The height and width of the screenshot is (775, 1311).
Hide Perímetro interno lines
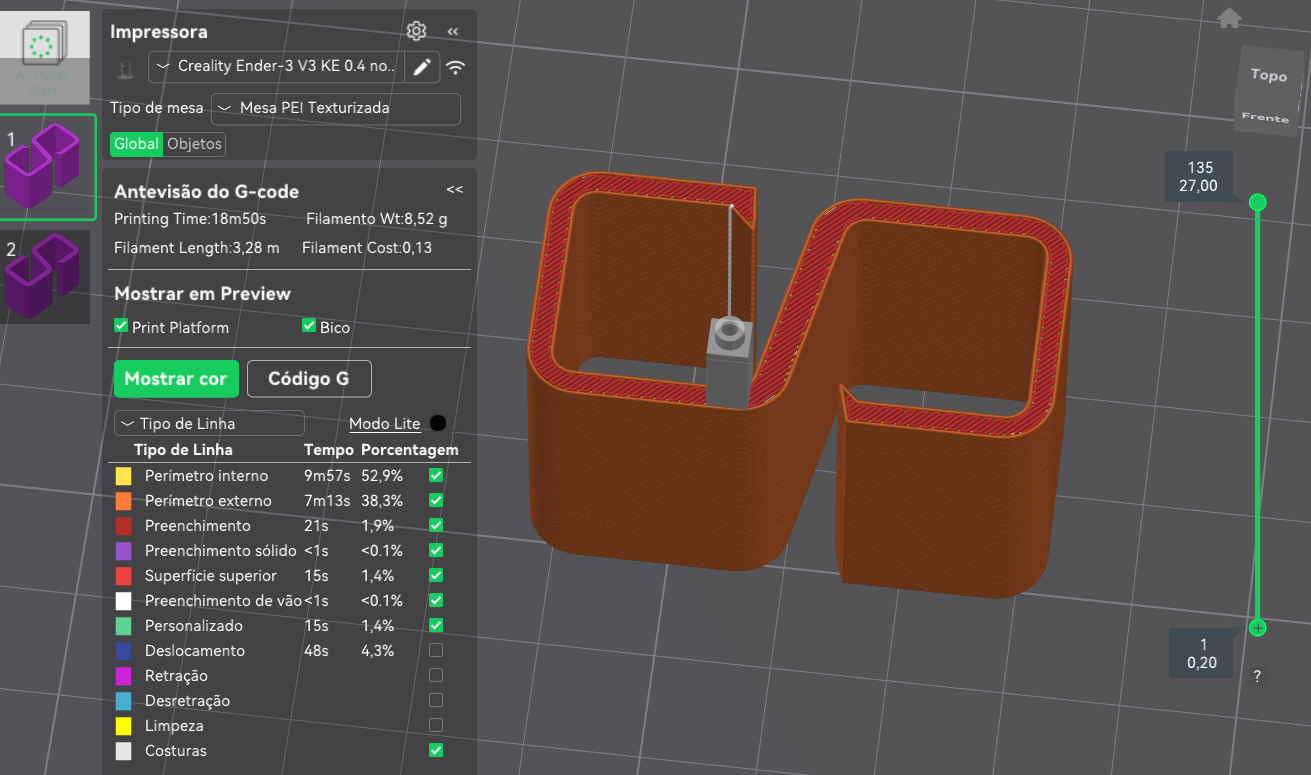click(x=436, y=476)
